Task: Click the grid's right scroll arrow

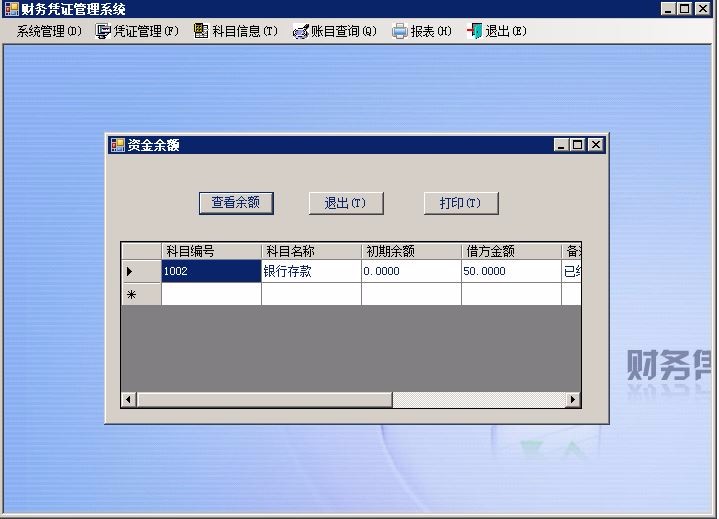Action: pyautogui.click(x=573, y=399)
